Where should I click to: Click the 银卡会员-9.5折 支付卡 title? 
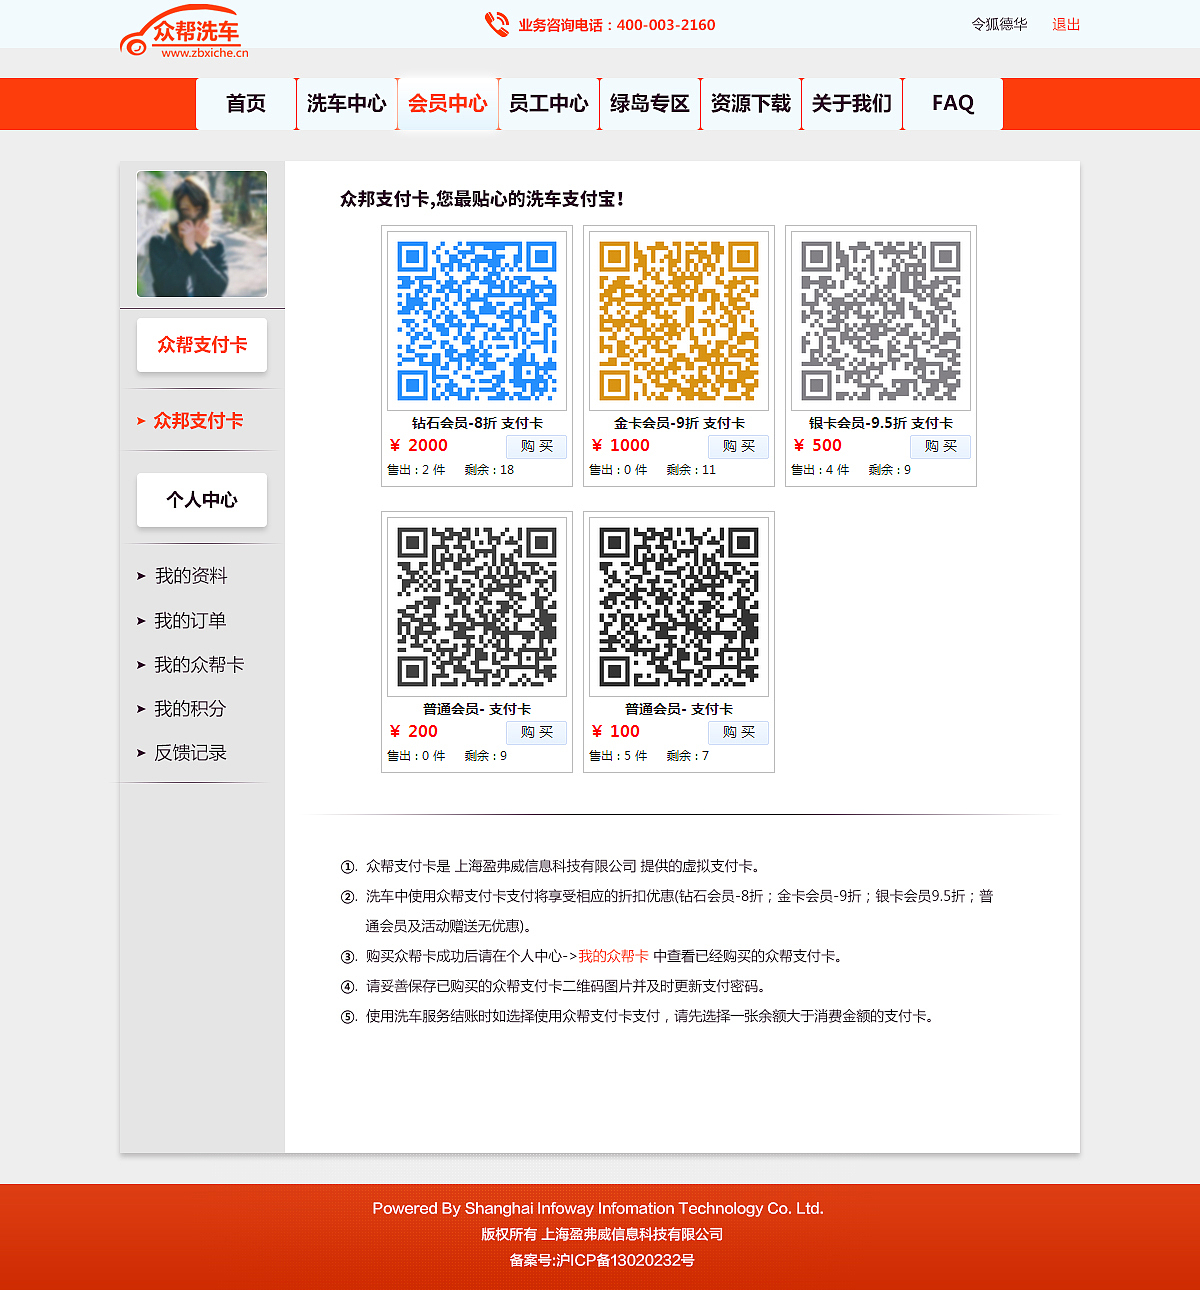tap(881, 423)
